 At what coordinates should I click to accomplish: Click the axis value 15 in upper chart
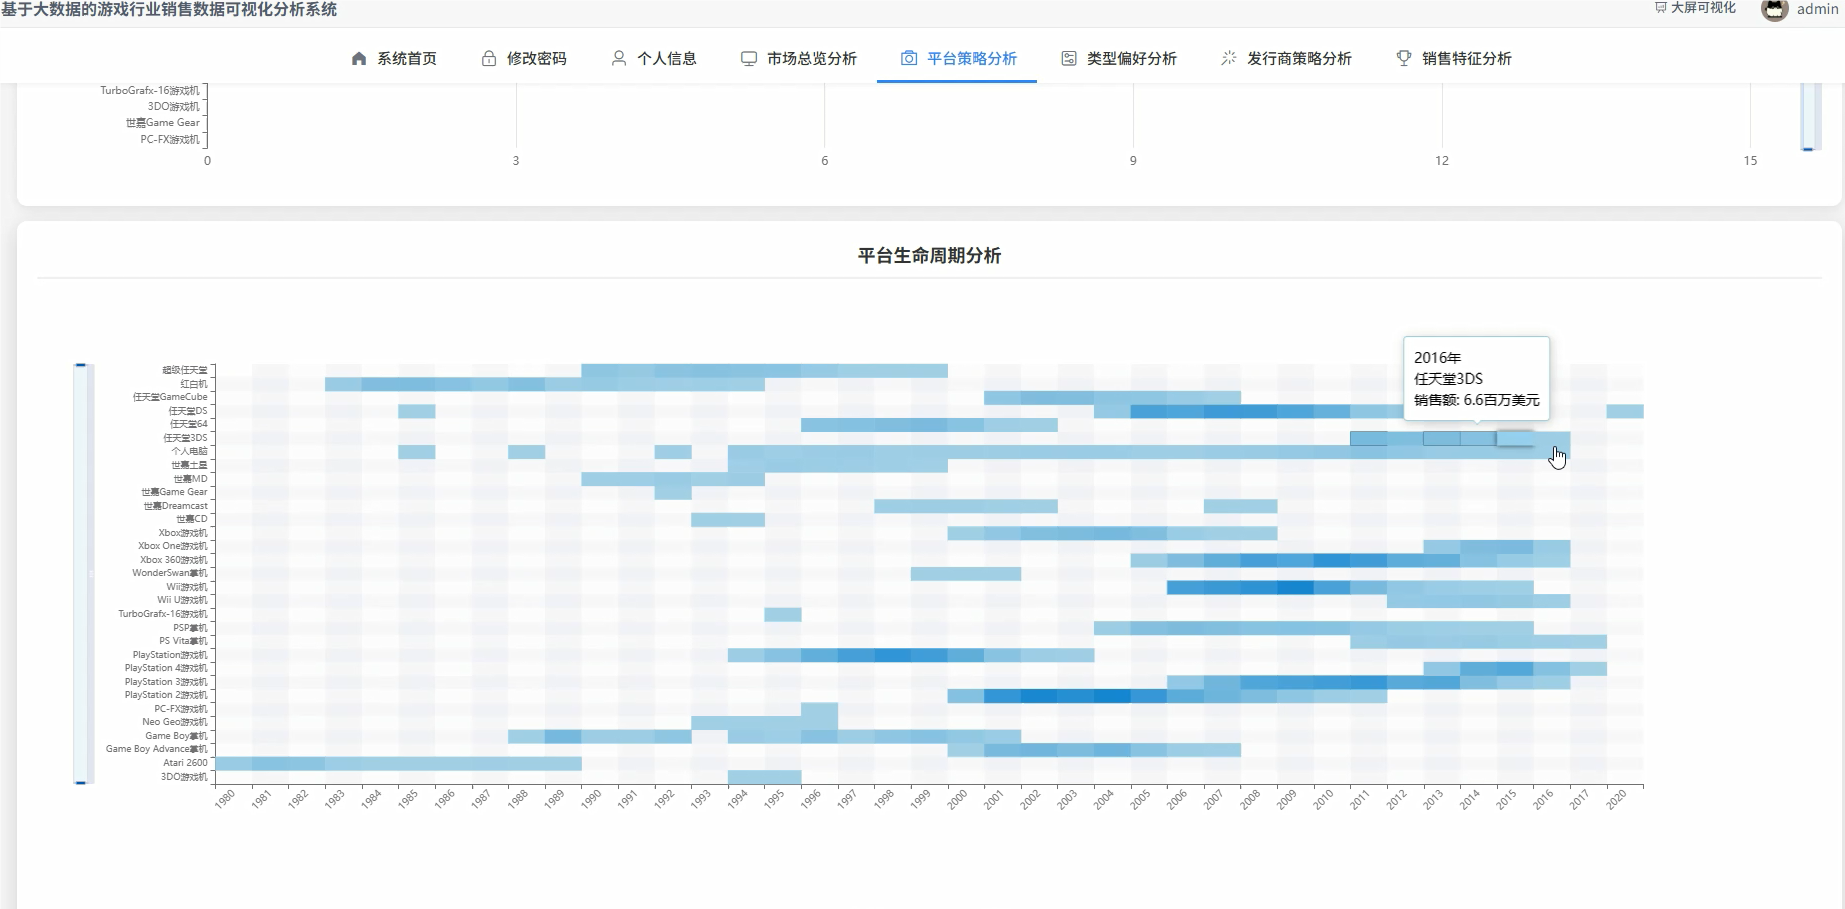[x=1750, y=160]
